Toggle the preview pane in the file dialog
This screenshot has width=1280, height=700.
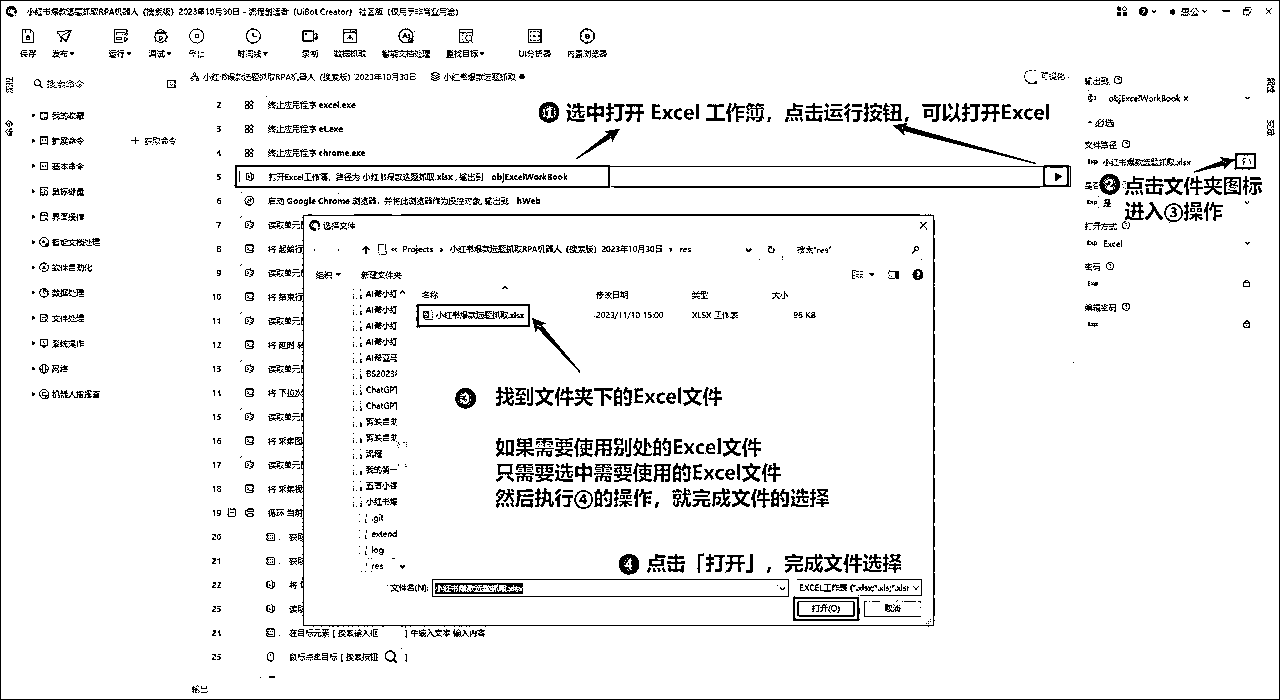pyautogui.click(x=895, y=275)
